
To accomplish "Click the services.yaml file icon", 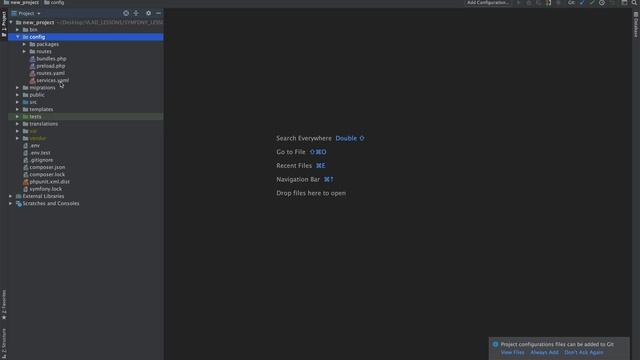I will pyautogui.click(x=32, y=80).
